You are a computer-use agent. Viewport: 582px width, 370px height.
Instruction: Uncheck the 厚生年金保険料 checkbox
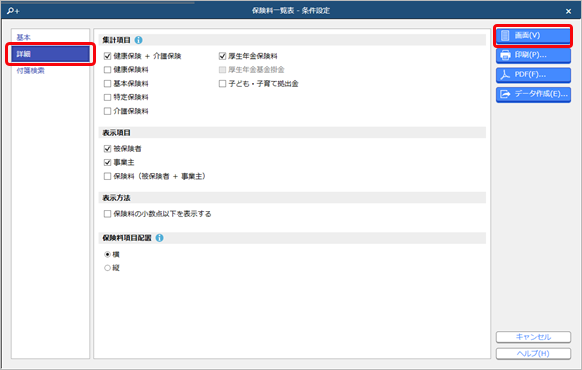click(x=222, y=56)
